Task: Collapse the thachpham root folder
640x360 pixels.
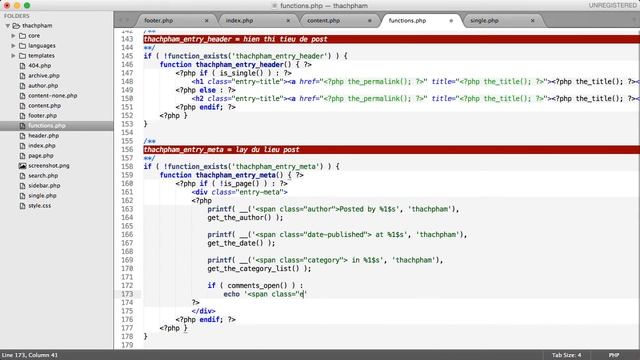Action: point(7,26)
